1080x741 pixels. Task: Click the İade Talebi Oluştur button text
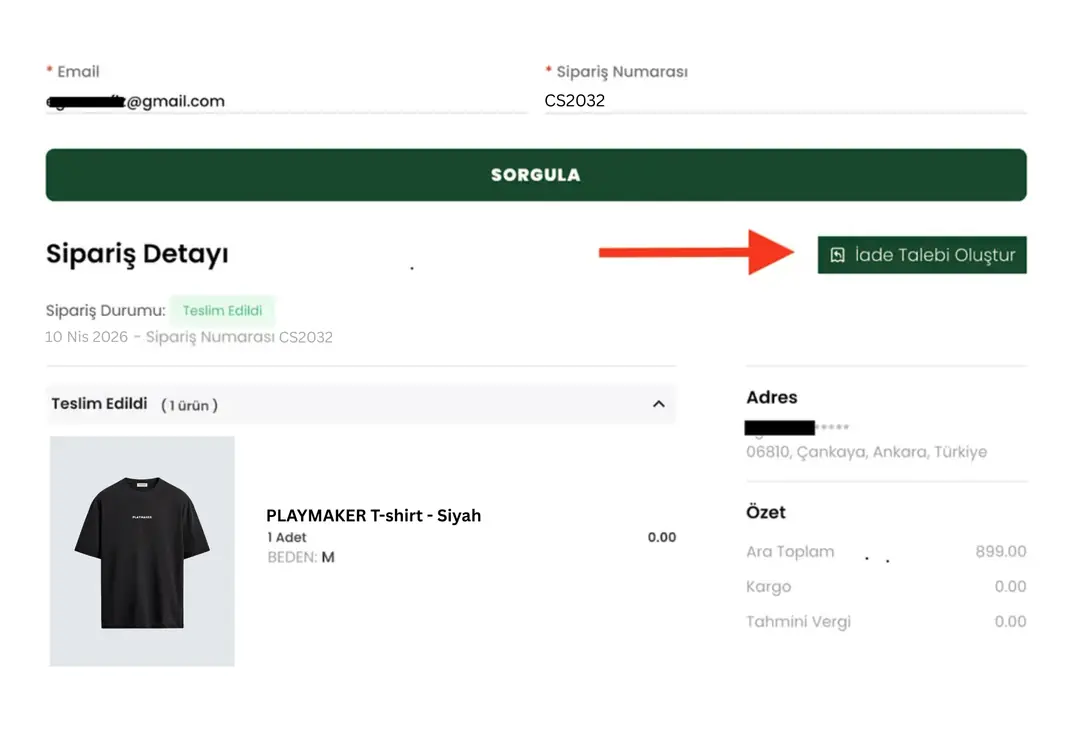[x=934, y=255]
